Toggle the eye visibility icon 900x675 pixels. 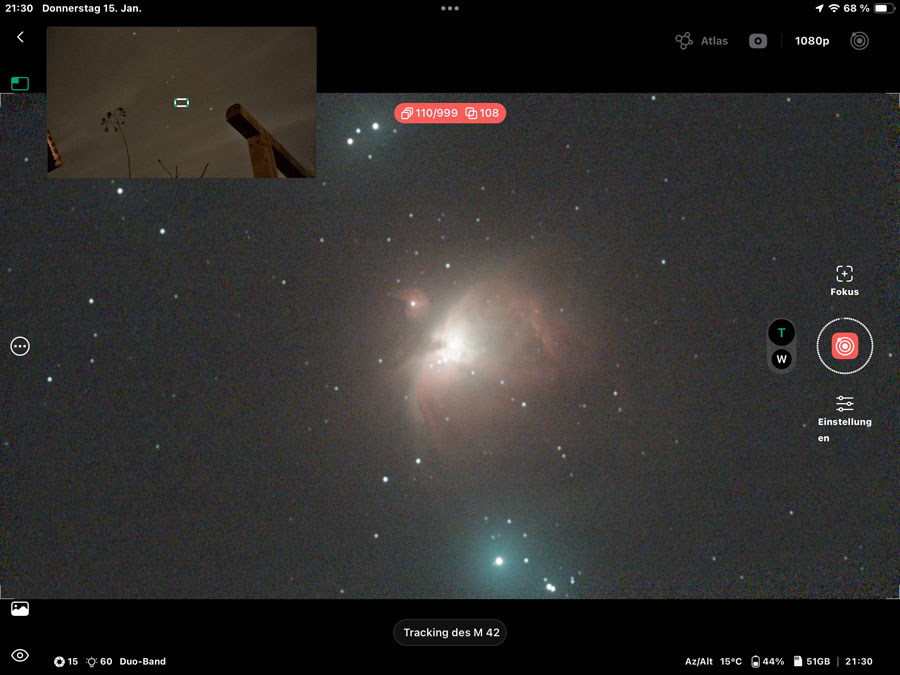tap(20, 656)
